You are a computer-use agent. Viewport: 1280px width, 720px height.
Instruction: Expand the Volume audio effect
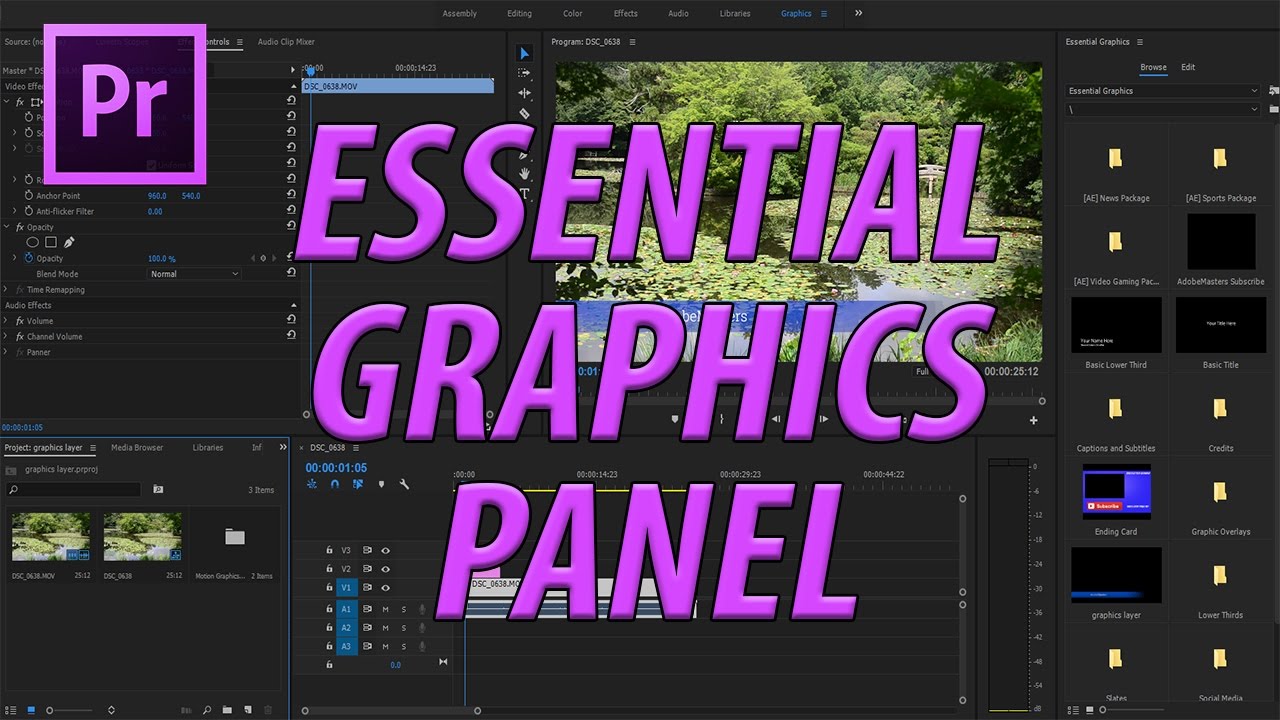click(7, 321)
